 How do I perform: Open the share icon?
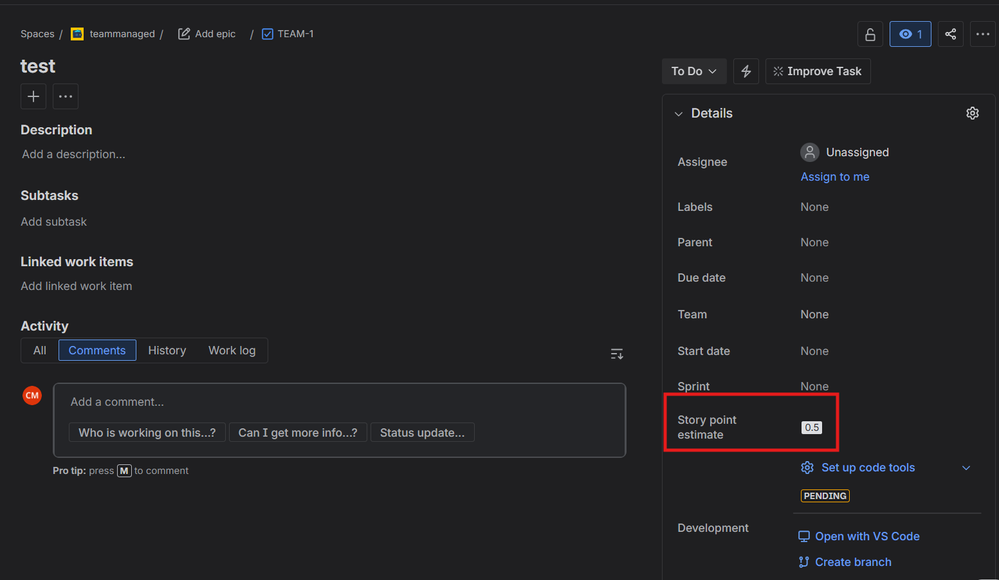950,33
